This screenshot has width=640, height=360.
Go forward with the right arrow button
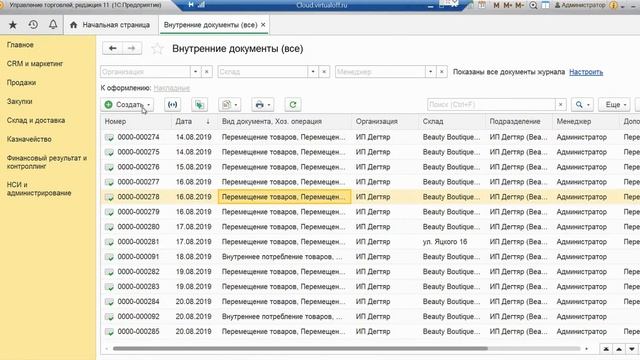(131, 49)
